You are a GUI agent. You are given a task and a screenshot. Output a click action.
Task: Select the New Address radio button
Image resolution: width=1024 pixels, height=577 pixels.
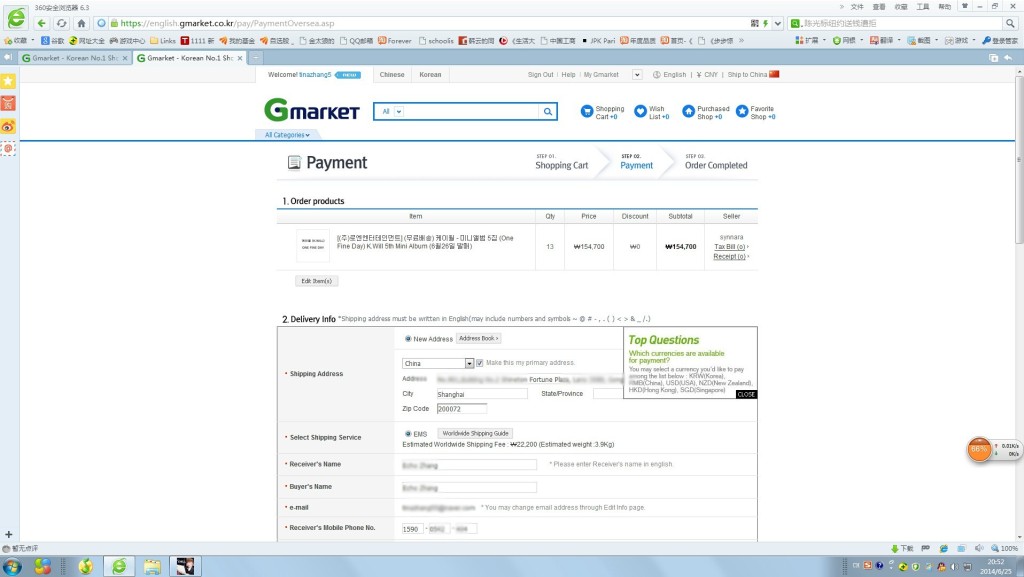pos(408,339)
